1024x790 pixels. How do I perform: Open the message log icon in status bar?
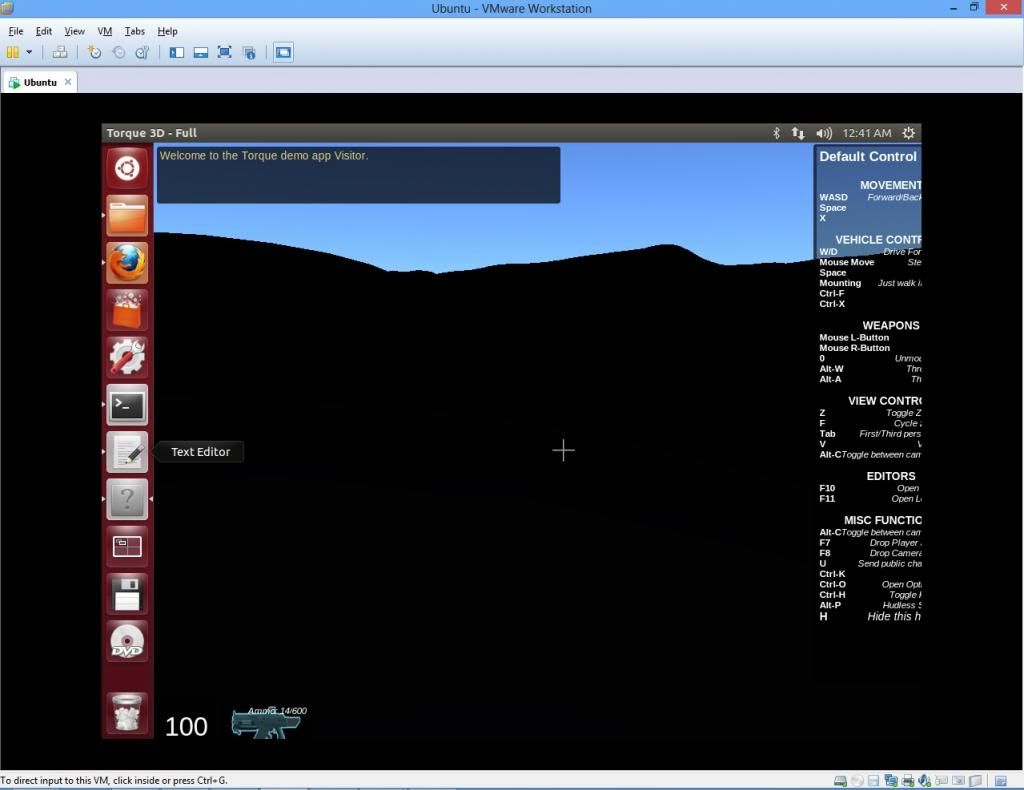click(x=1000, y=780)
